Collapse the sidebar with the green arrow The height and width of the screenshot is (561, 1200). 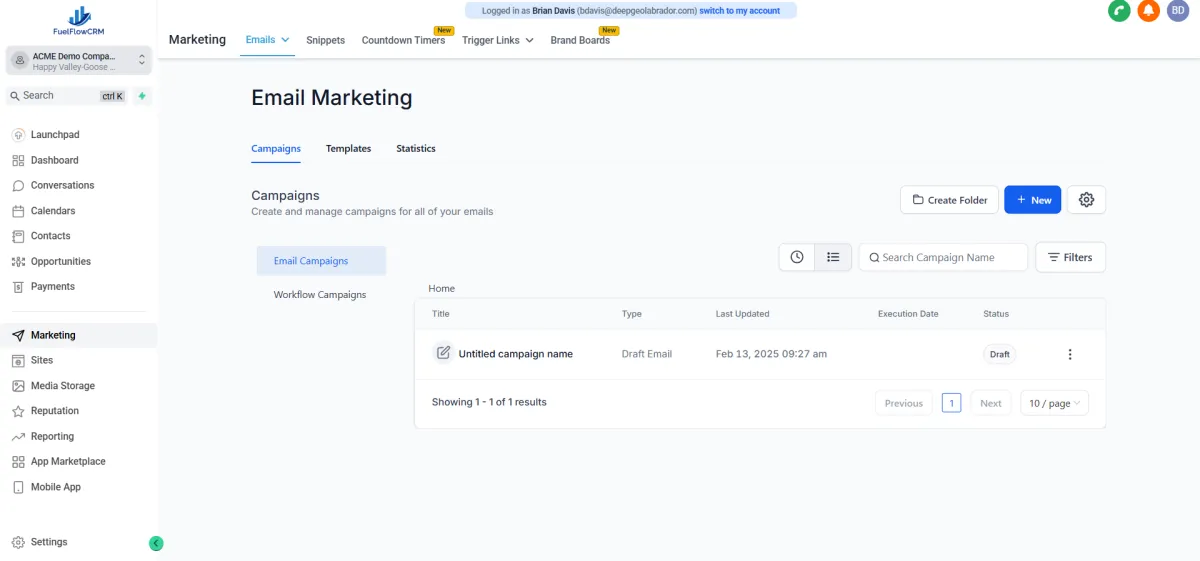(x=156, y=543)
